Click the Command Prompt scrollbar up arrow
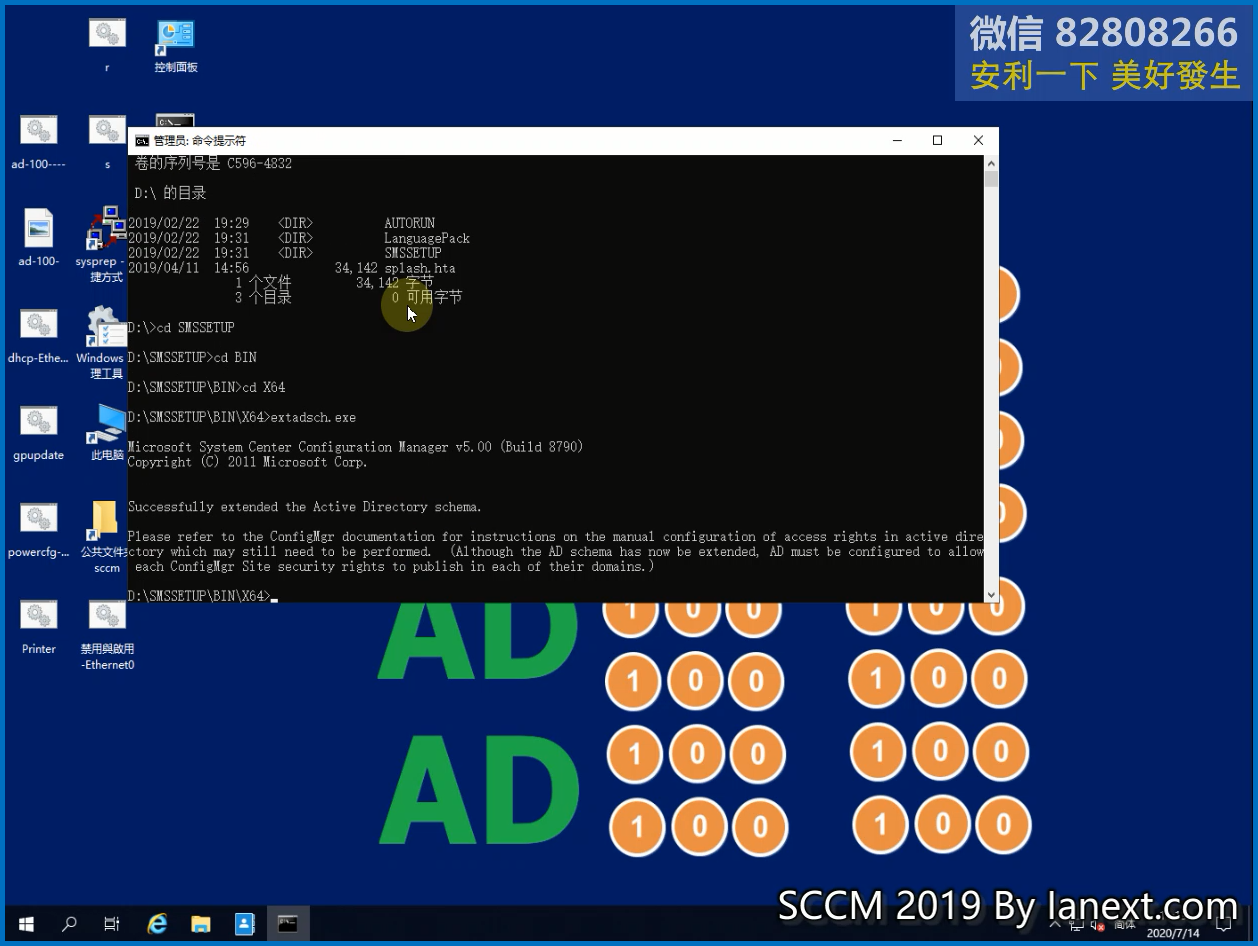1258x946 pixels. (991, 163)
